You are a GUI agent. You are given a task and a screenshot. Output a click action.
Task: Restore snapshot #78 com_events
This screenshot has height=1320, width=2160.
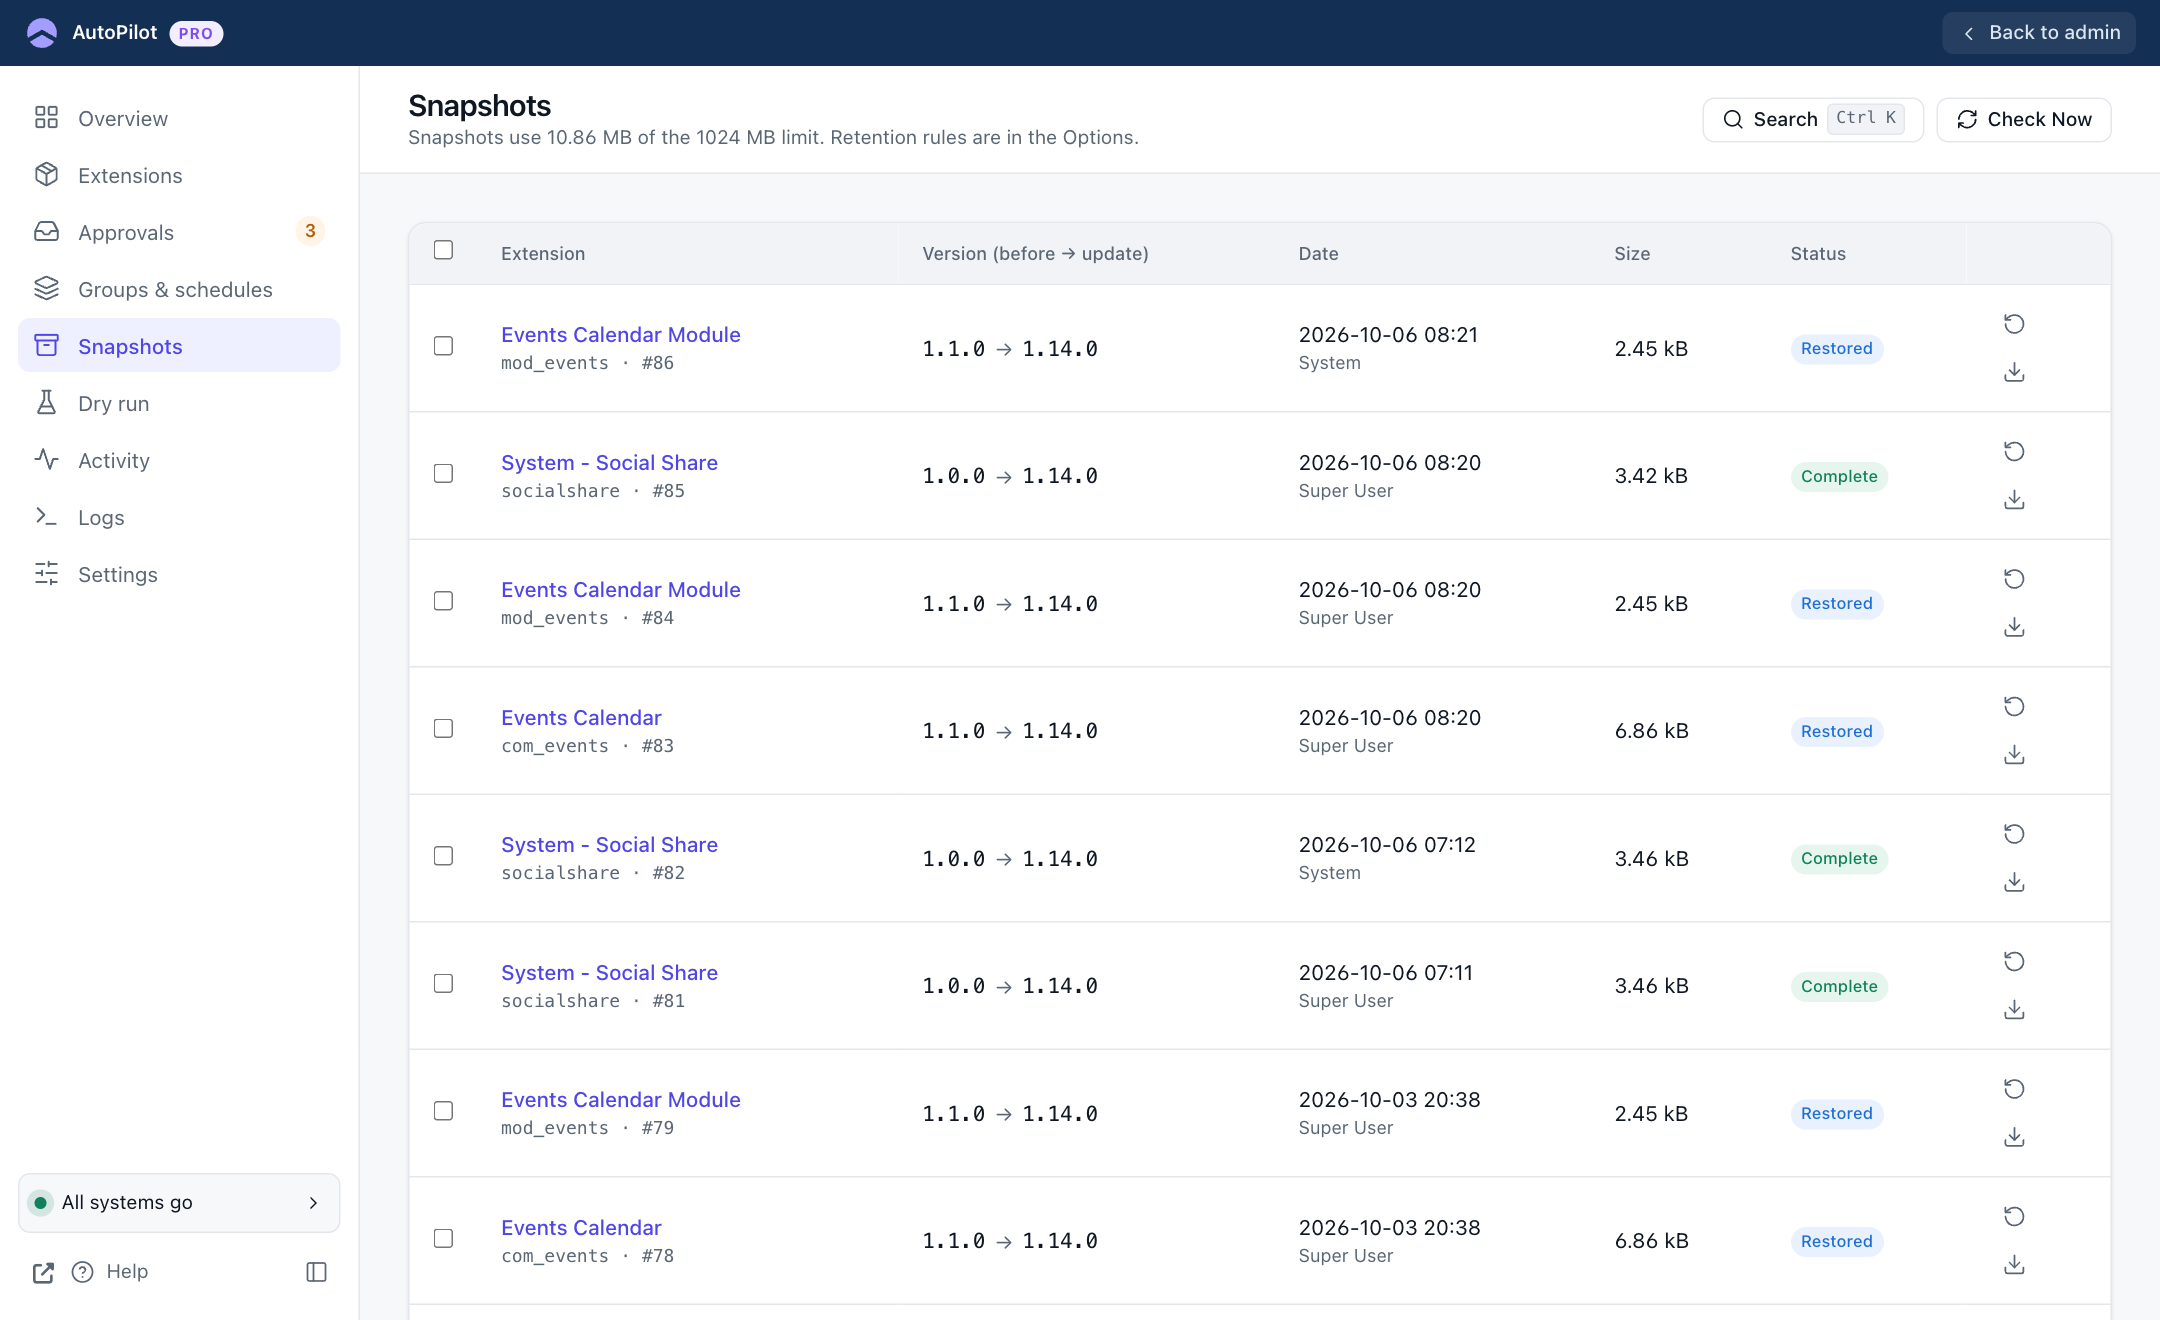point(2014,1217)
